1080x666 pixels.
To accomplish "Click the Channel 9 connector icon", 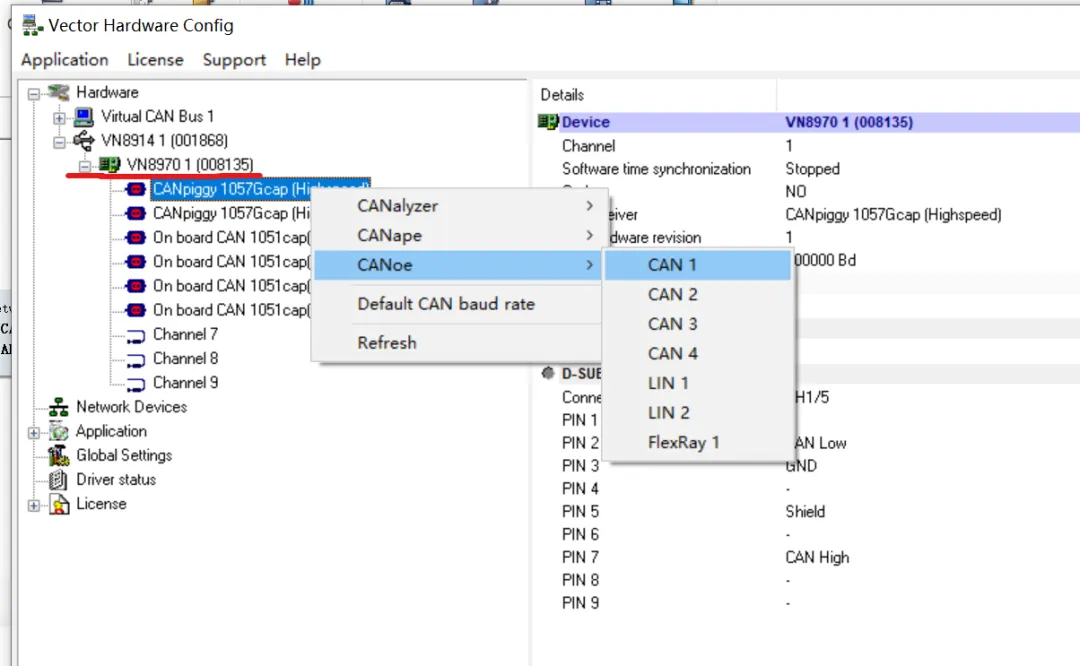I will (x=136, y=384).
